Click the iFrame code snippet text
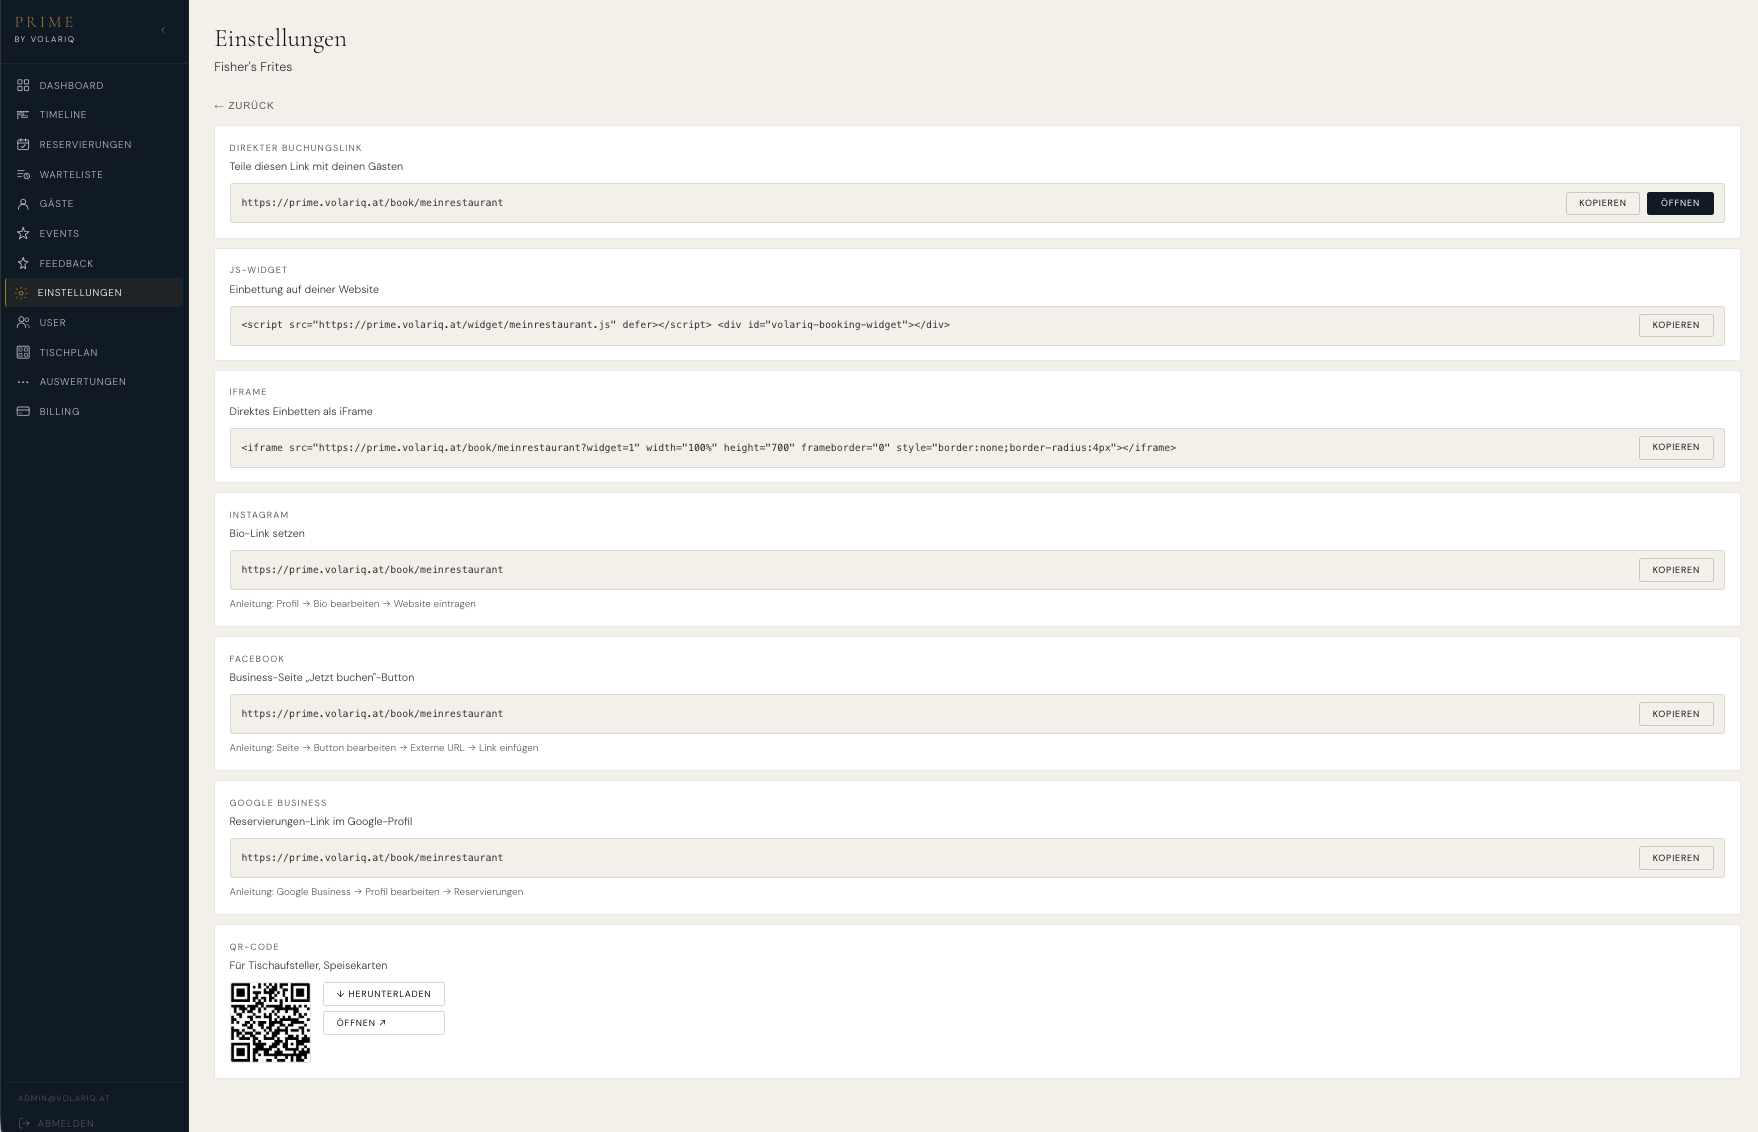This screenshot has height=1132, width=1758. coord(709,448)
